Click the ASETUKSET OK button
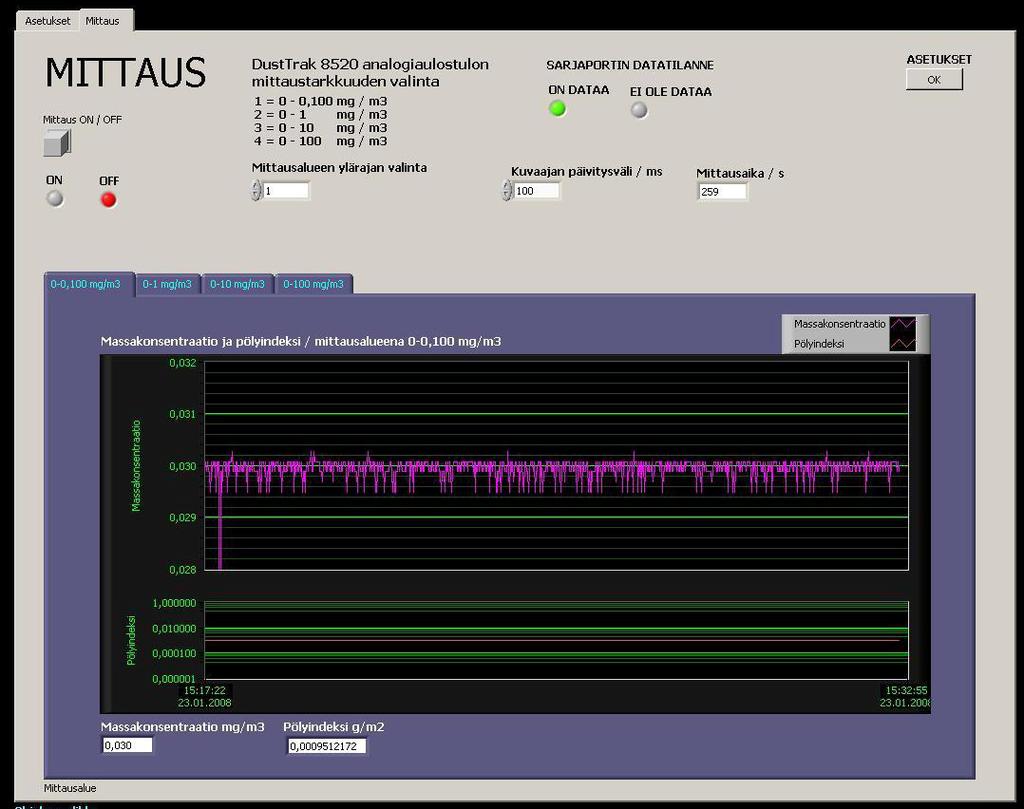Viewport: 1024px width, 809px height. pyautogui.click(x=934, y=80)
